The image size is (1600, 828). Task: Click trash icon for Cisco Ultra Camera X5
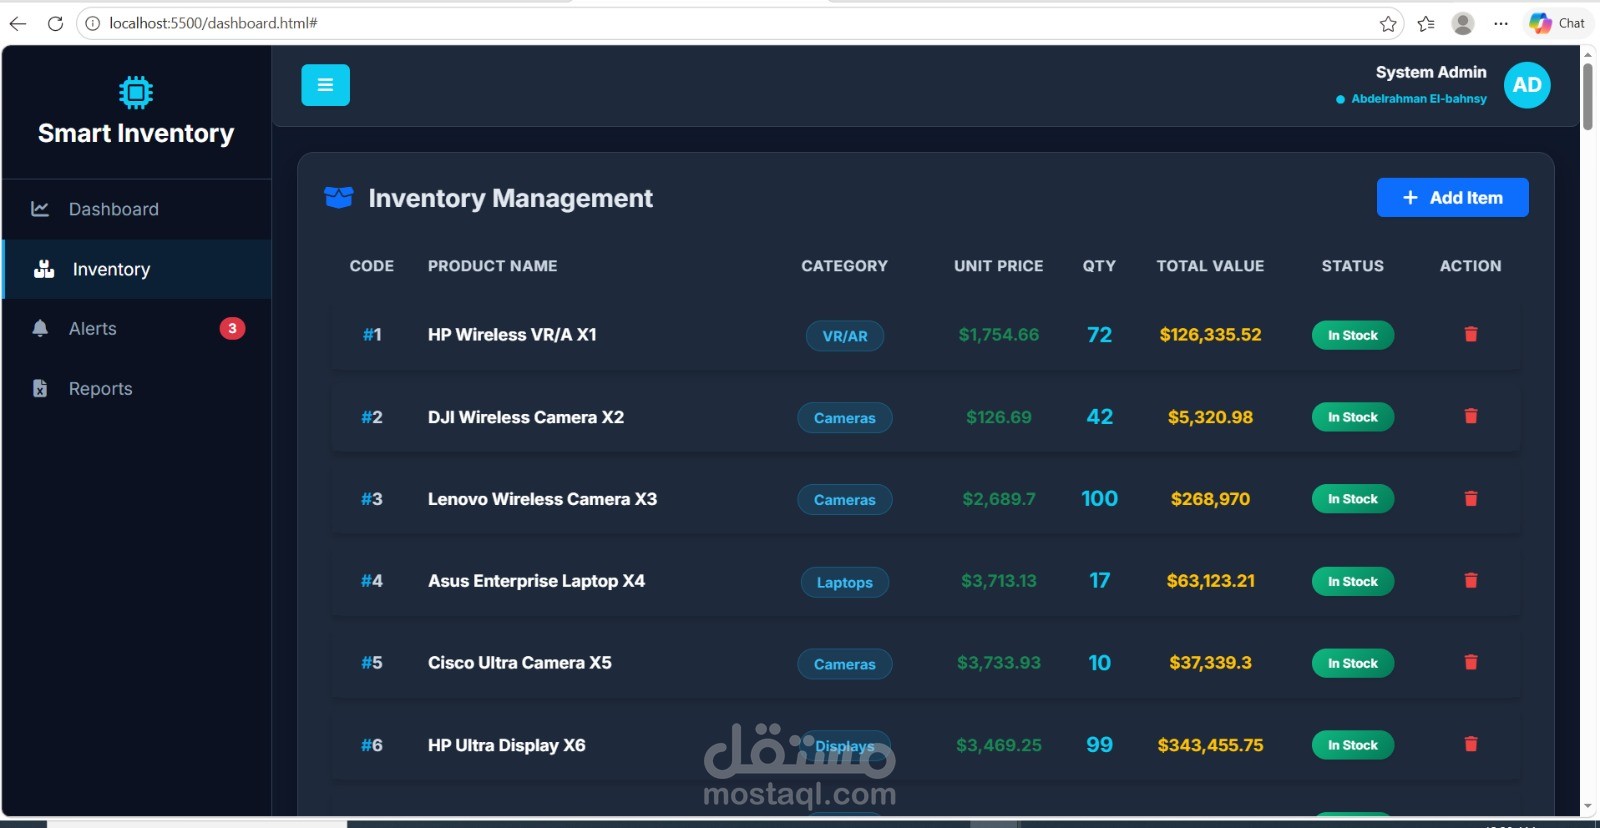[x=1471, y=662]
